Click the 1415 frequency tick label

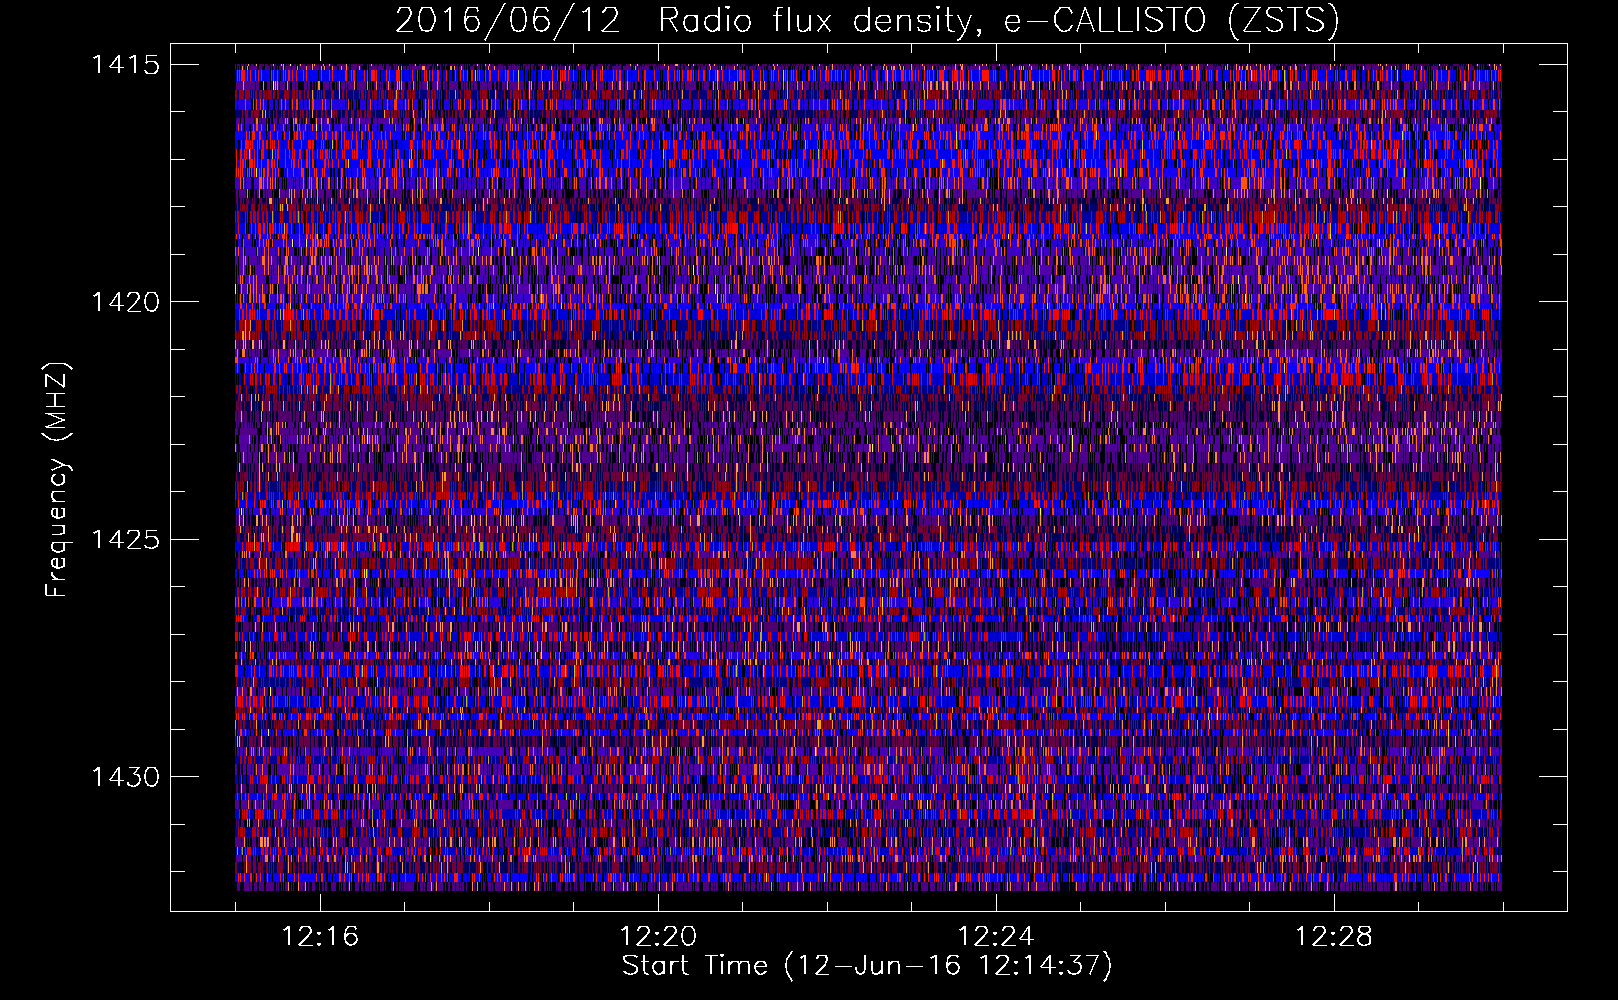pos(125,65)
